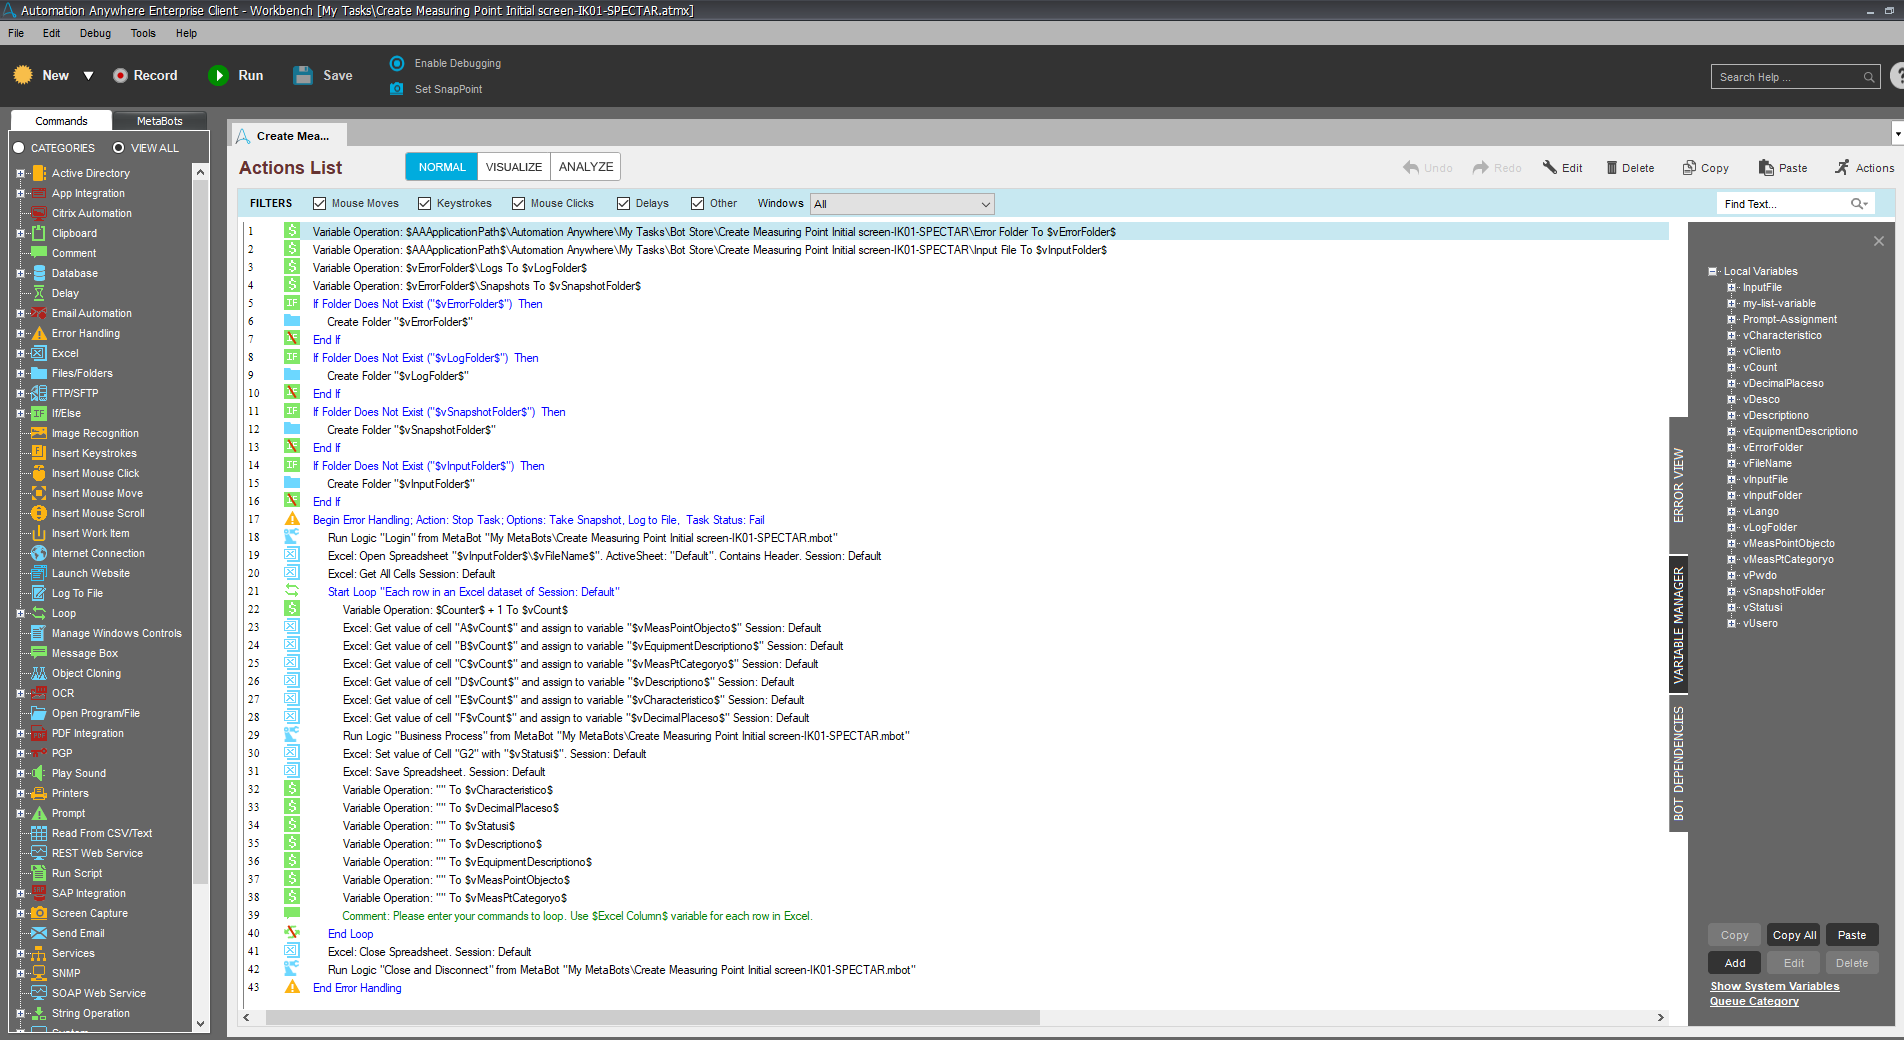This screenshot has height=1040, width=1904.
Task: Click the Show System Variables link
Action: pyautogui.click(x=1774, y=986)
